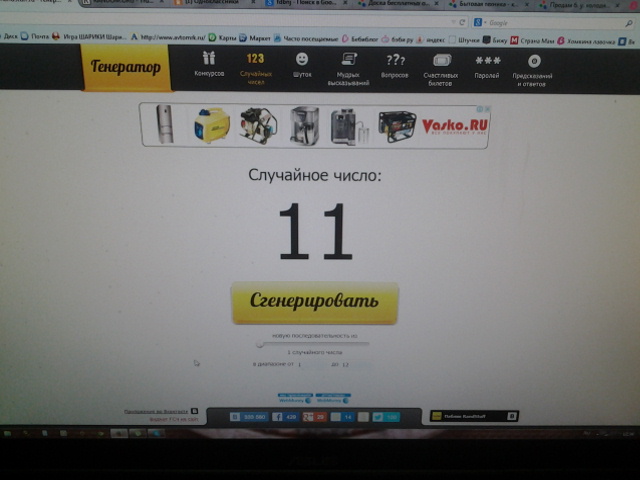Viewport: 640px width, 480px height.
Task: Click the Twitter share button
Action: (x=386, y=417)
